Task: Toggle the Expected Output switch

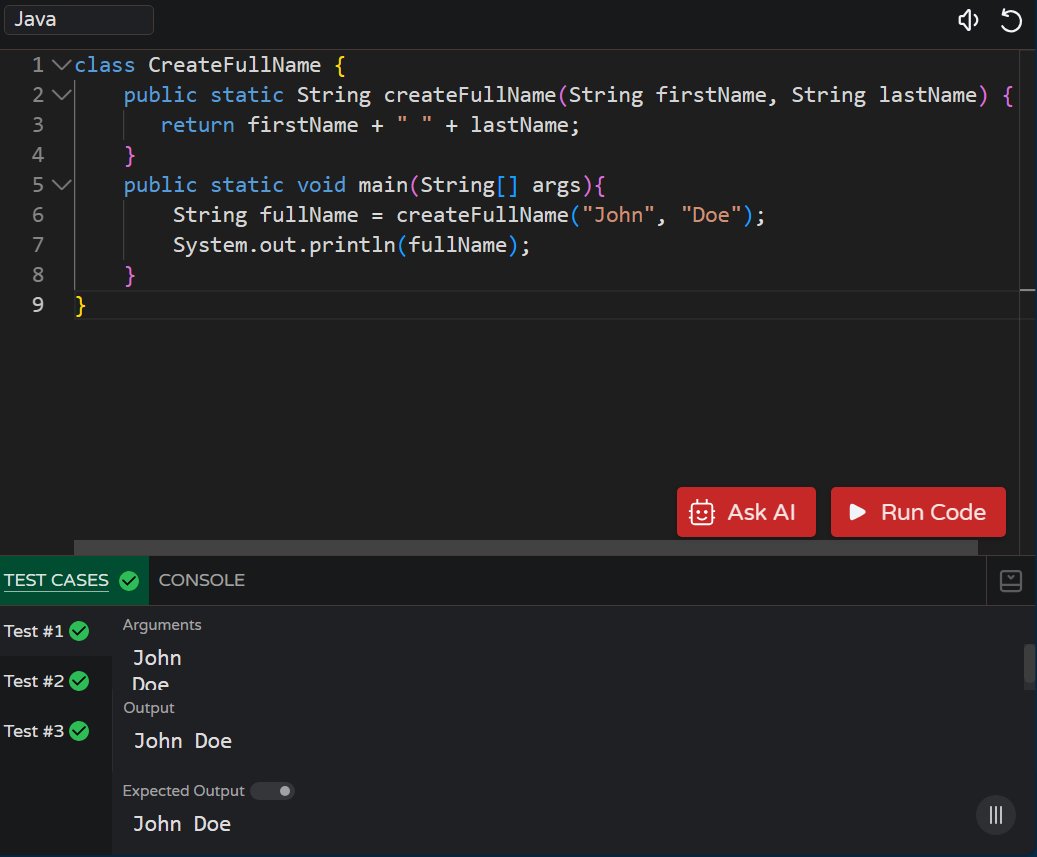Action: [271, 790]
